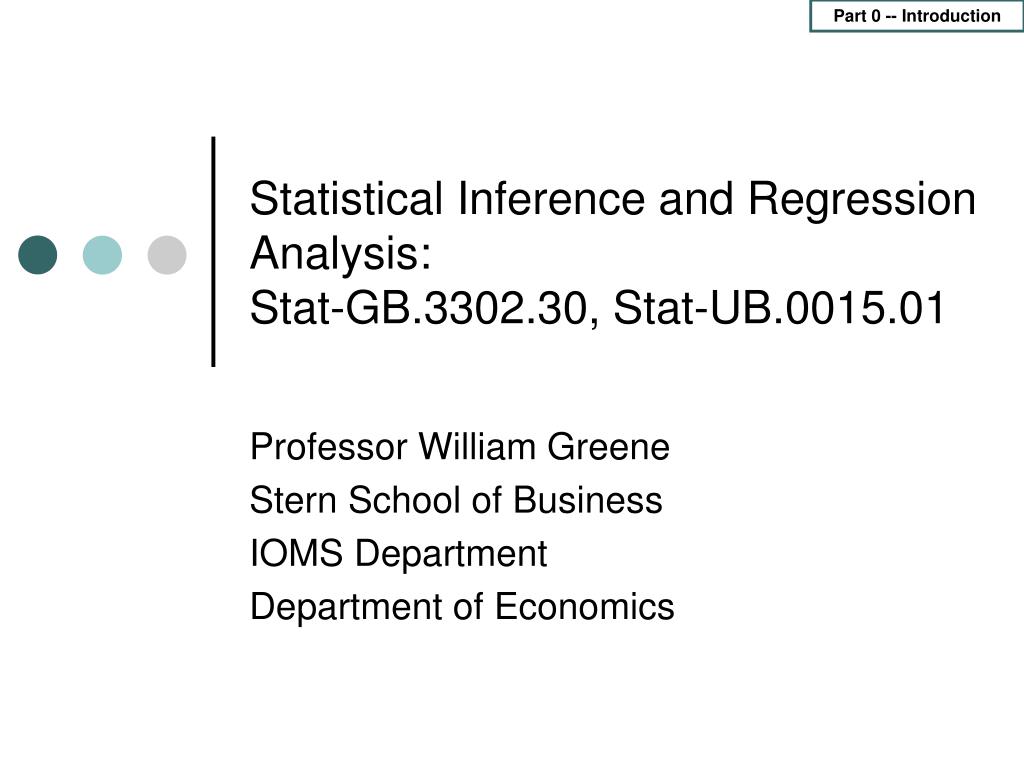Click the dark teal circle bullet
Image resolution: width=1024 pixels, height=768 pixels.
click(x=37, y=255)
